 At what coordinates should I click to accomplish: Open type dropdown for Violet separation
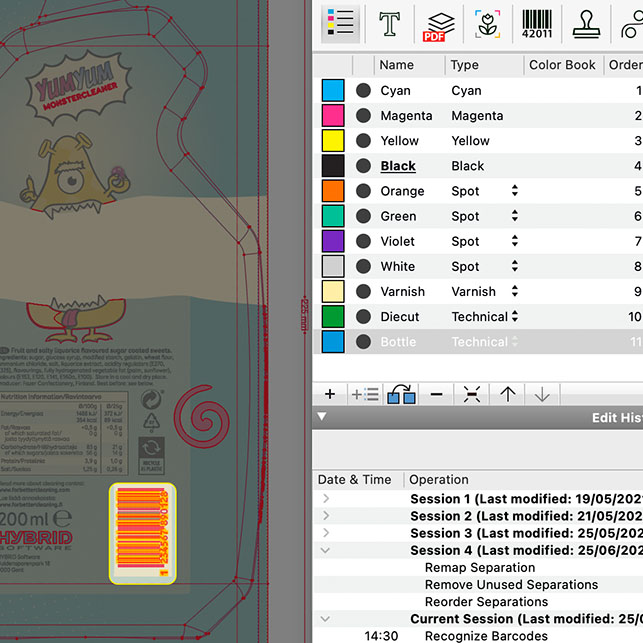pyautogui.click(x=515, y=241)
